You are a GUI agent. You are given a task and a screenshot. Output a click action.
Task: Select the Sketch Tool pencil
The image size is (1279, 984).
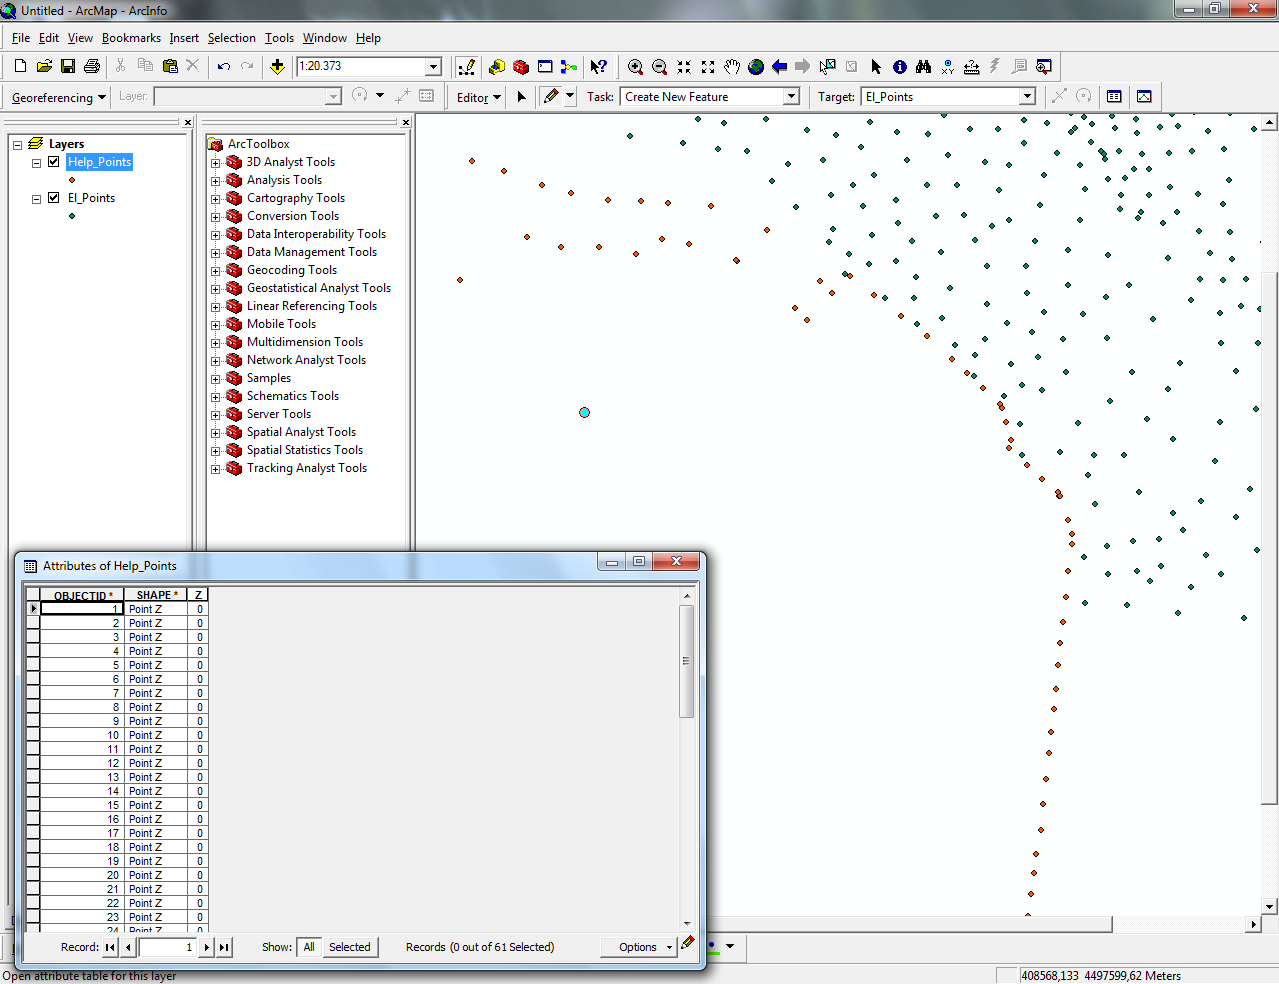[551, 97]
